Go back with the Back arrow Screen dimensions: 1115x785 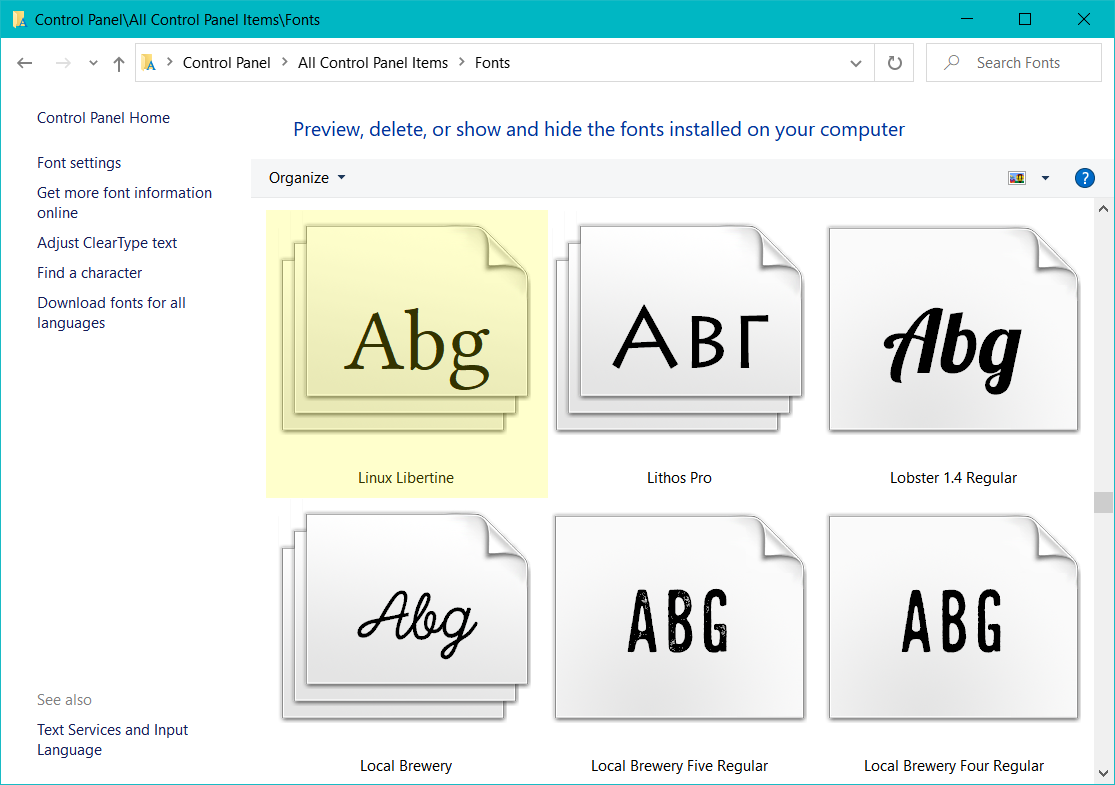25,63
